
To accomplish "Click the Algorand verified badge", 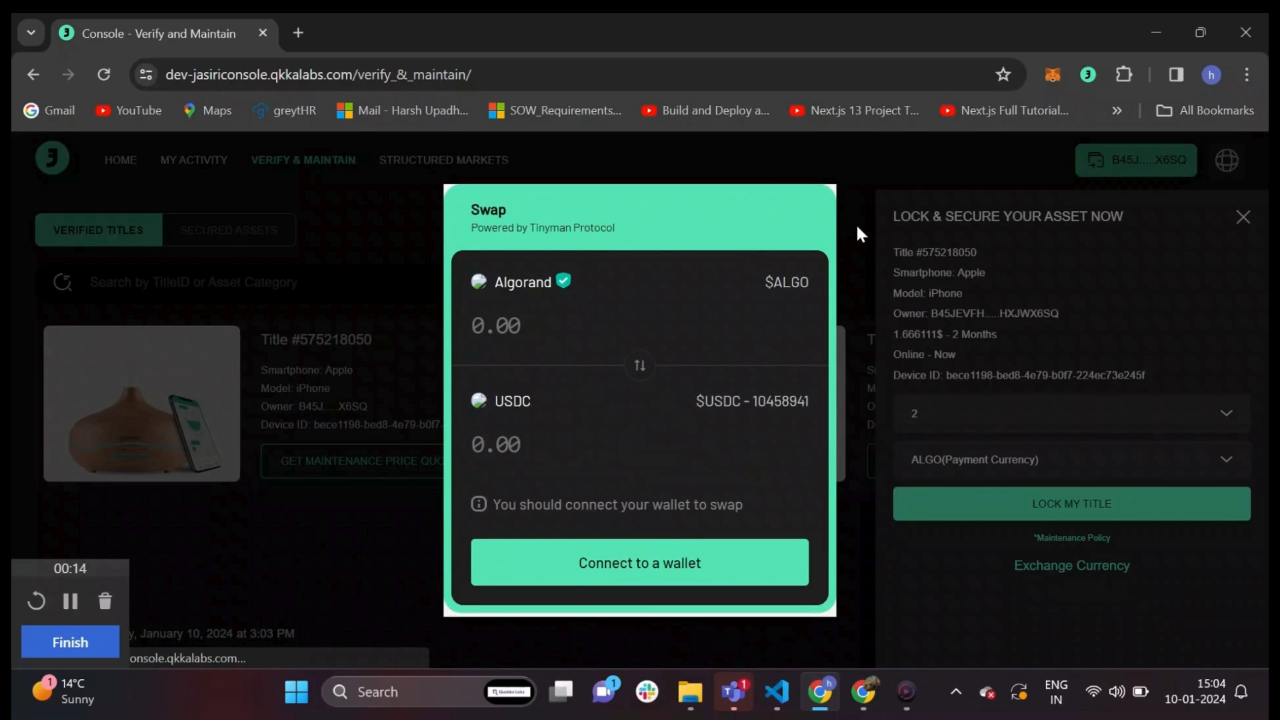I will coord(563,281).
